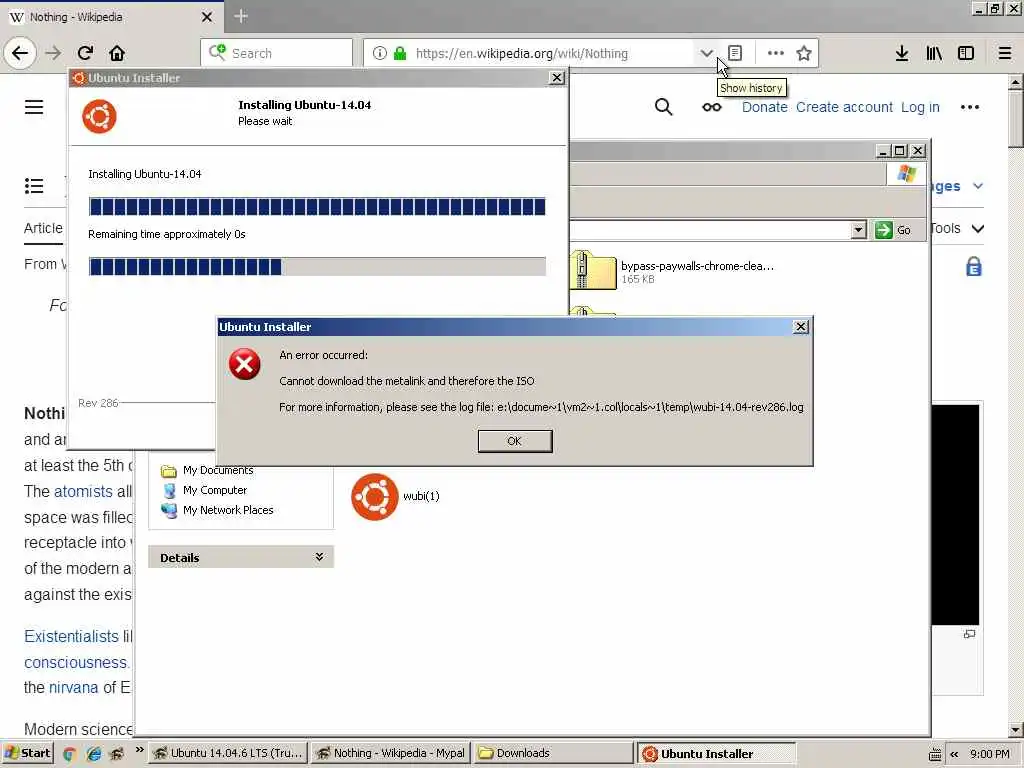Click the site information icon in address bar
This screenshot has width=1024, height=768.
pos(379,53)
